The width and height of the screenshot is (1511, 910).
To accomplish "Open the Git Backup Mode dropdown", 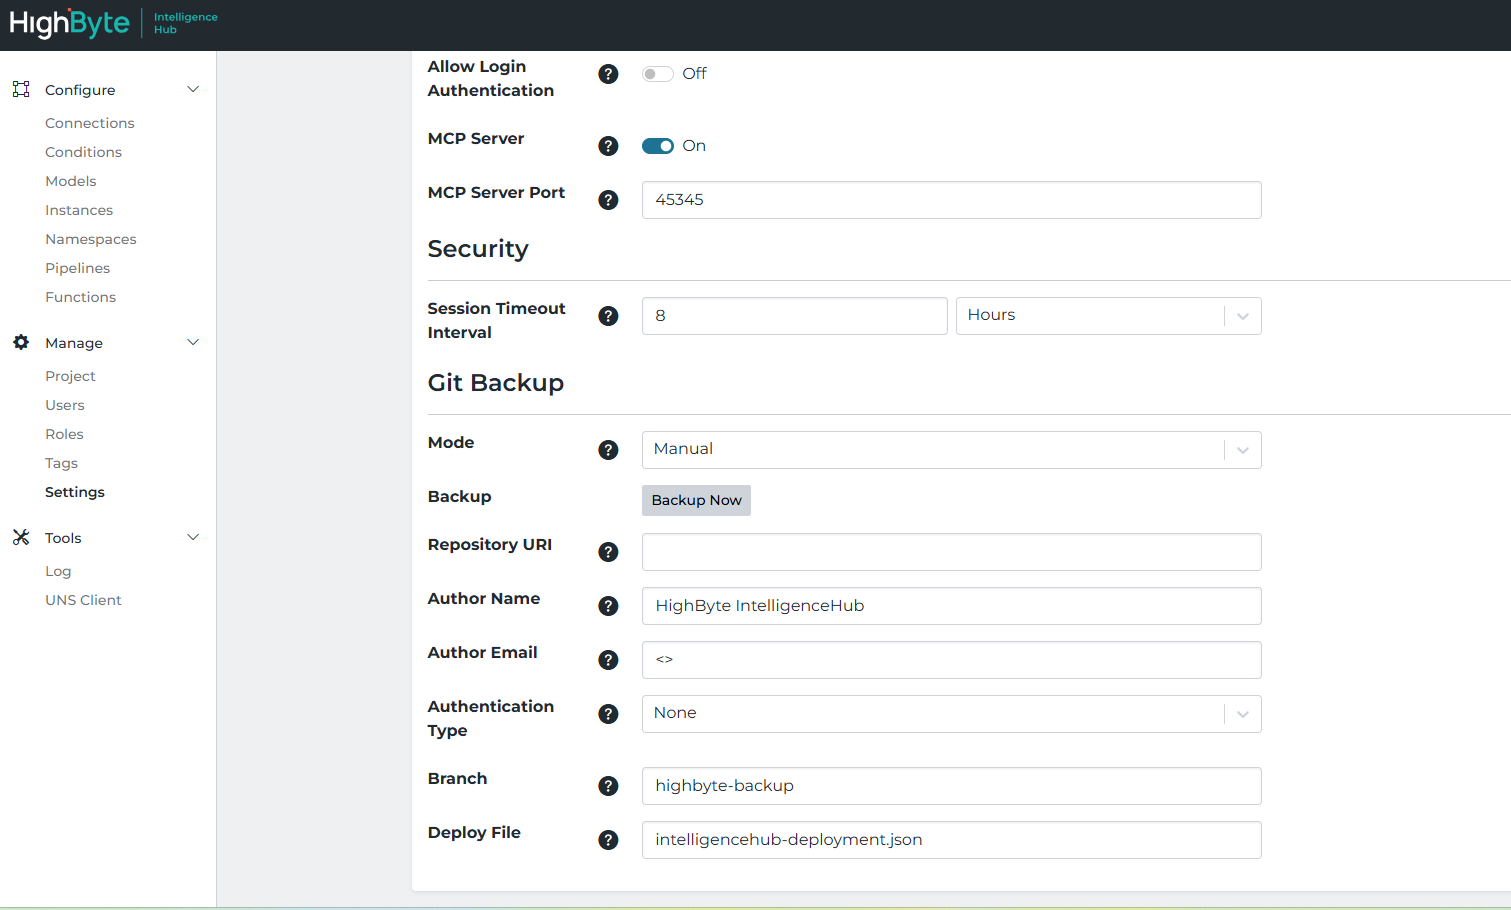I will coord(951,450).
